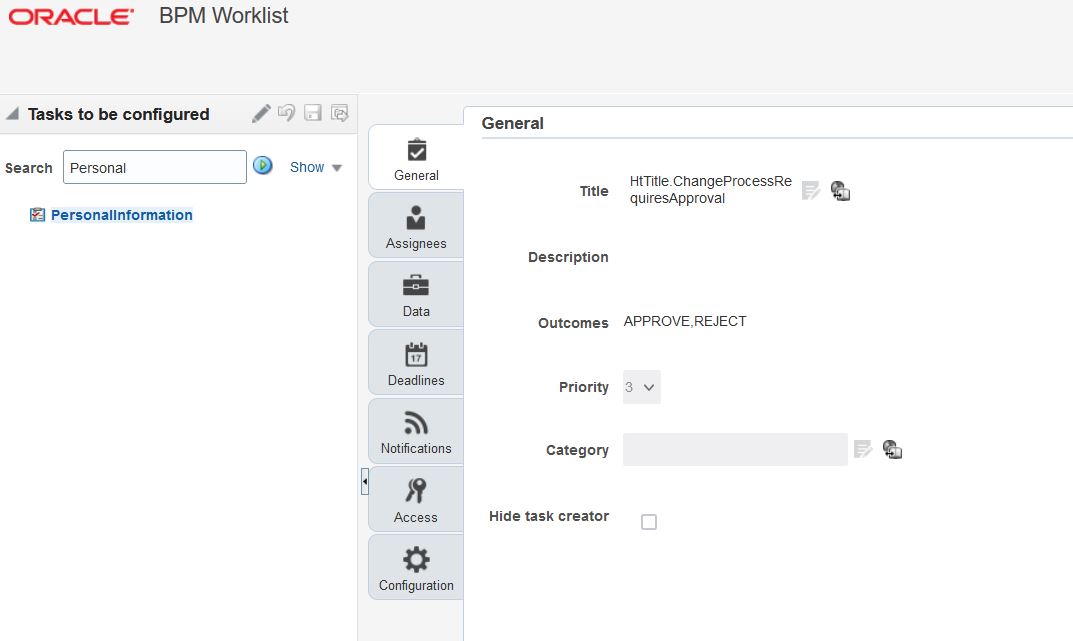Click the HtTitle.ChangeProcessRequiresApproval title text
The height and width of the screenshot is (641, 1073).
710,189
